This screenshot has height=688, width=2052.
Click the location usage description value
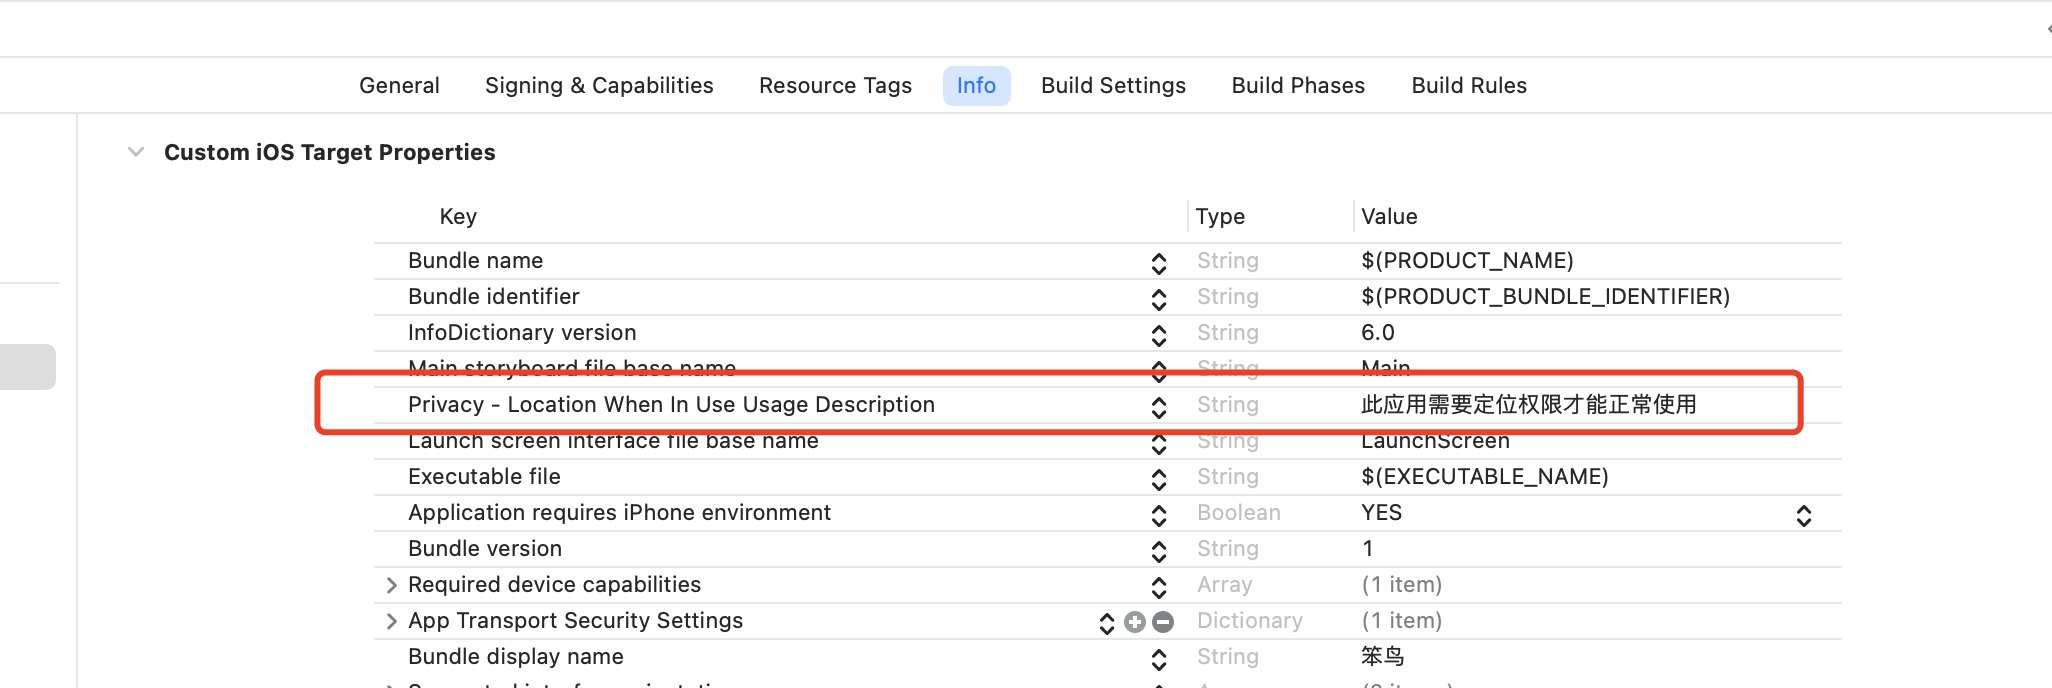1528,405
